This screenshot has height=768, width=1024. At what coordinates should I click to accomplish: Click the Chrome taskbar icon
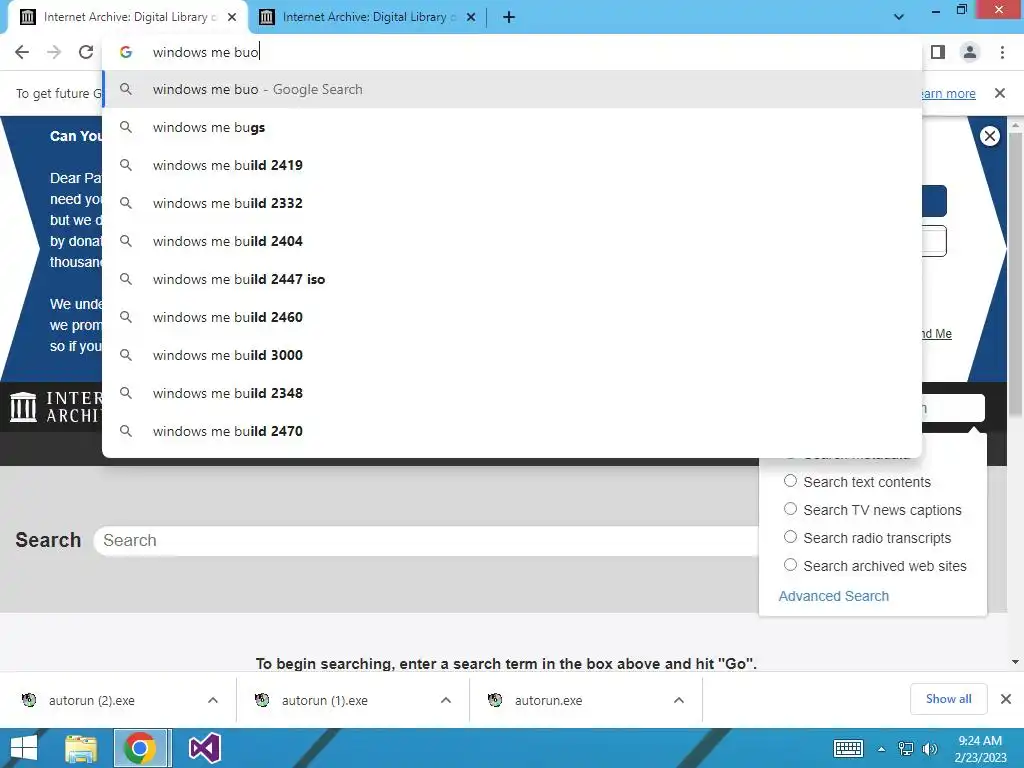[x=140, y=748]
